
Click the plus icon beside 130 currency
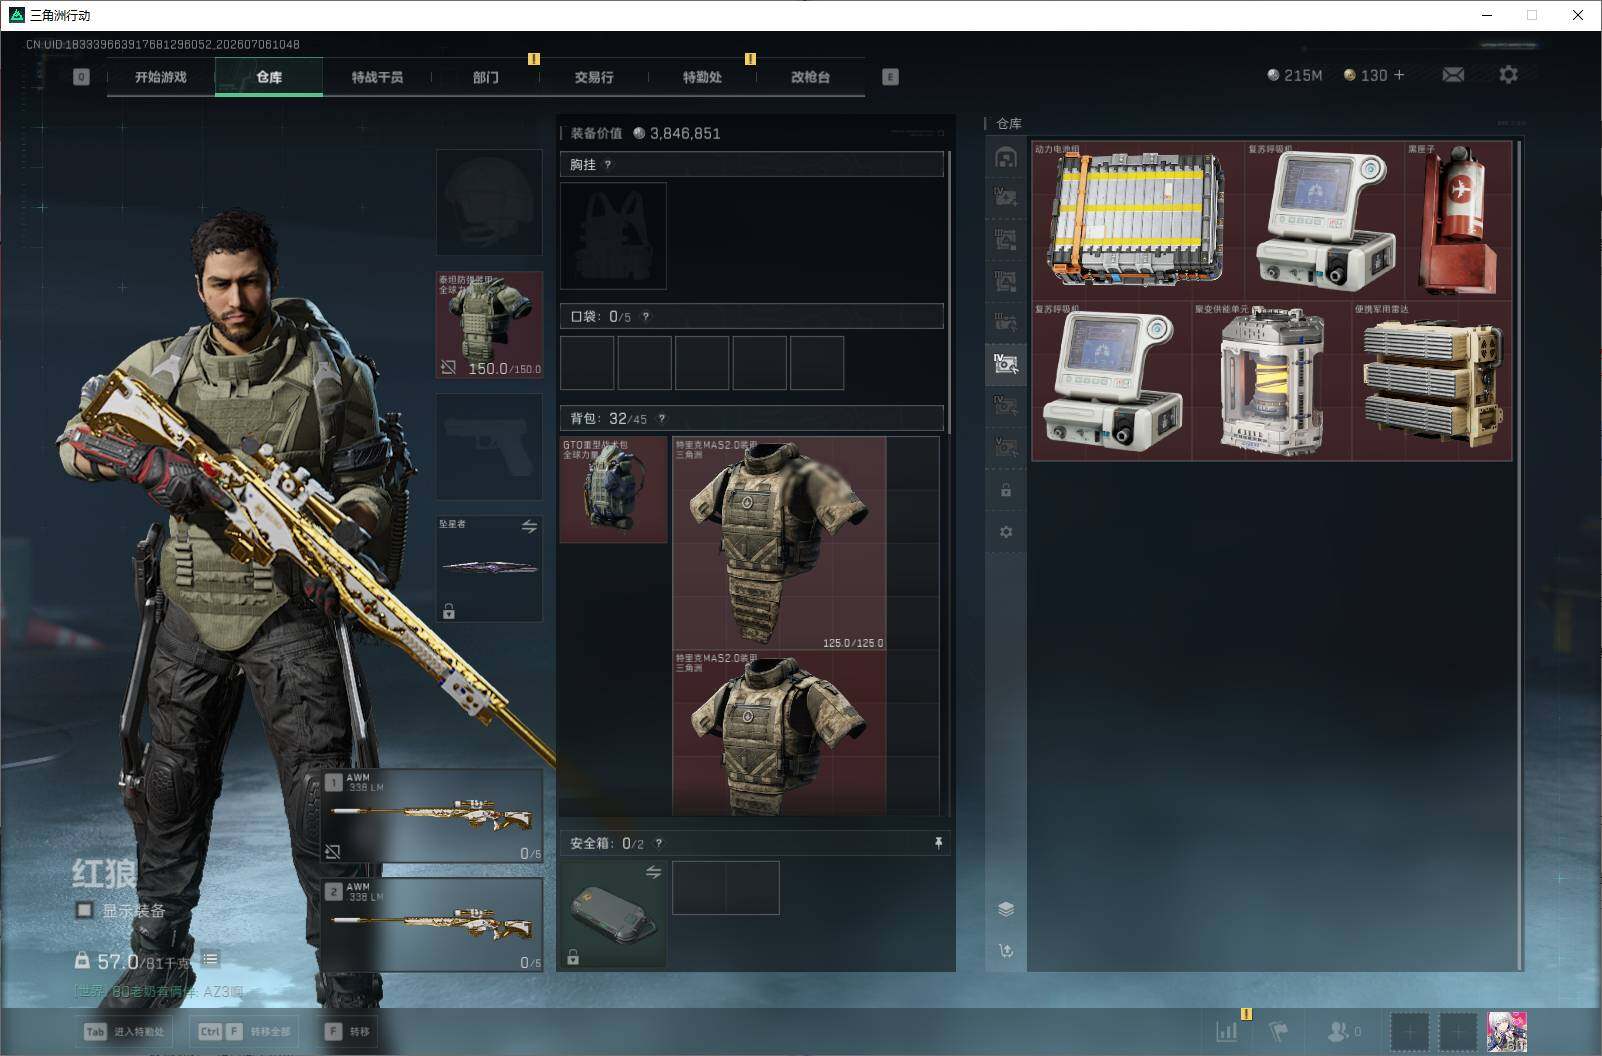(x=1399, y=75)
